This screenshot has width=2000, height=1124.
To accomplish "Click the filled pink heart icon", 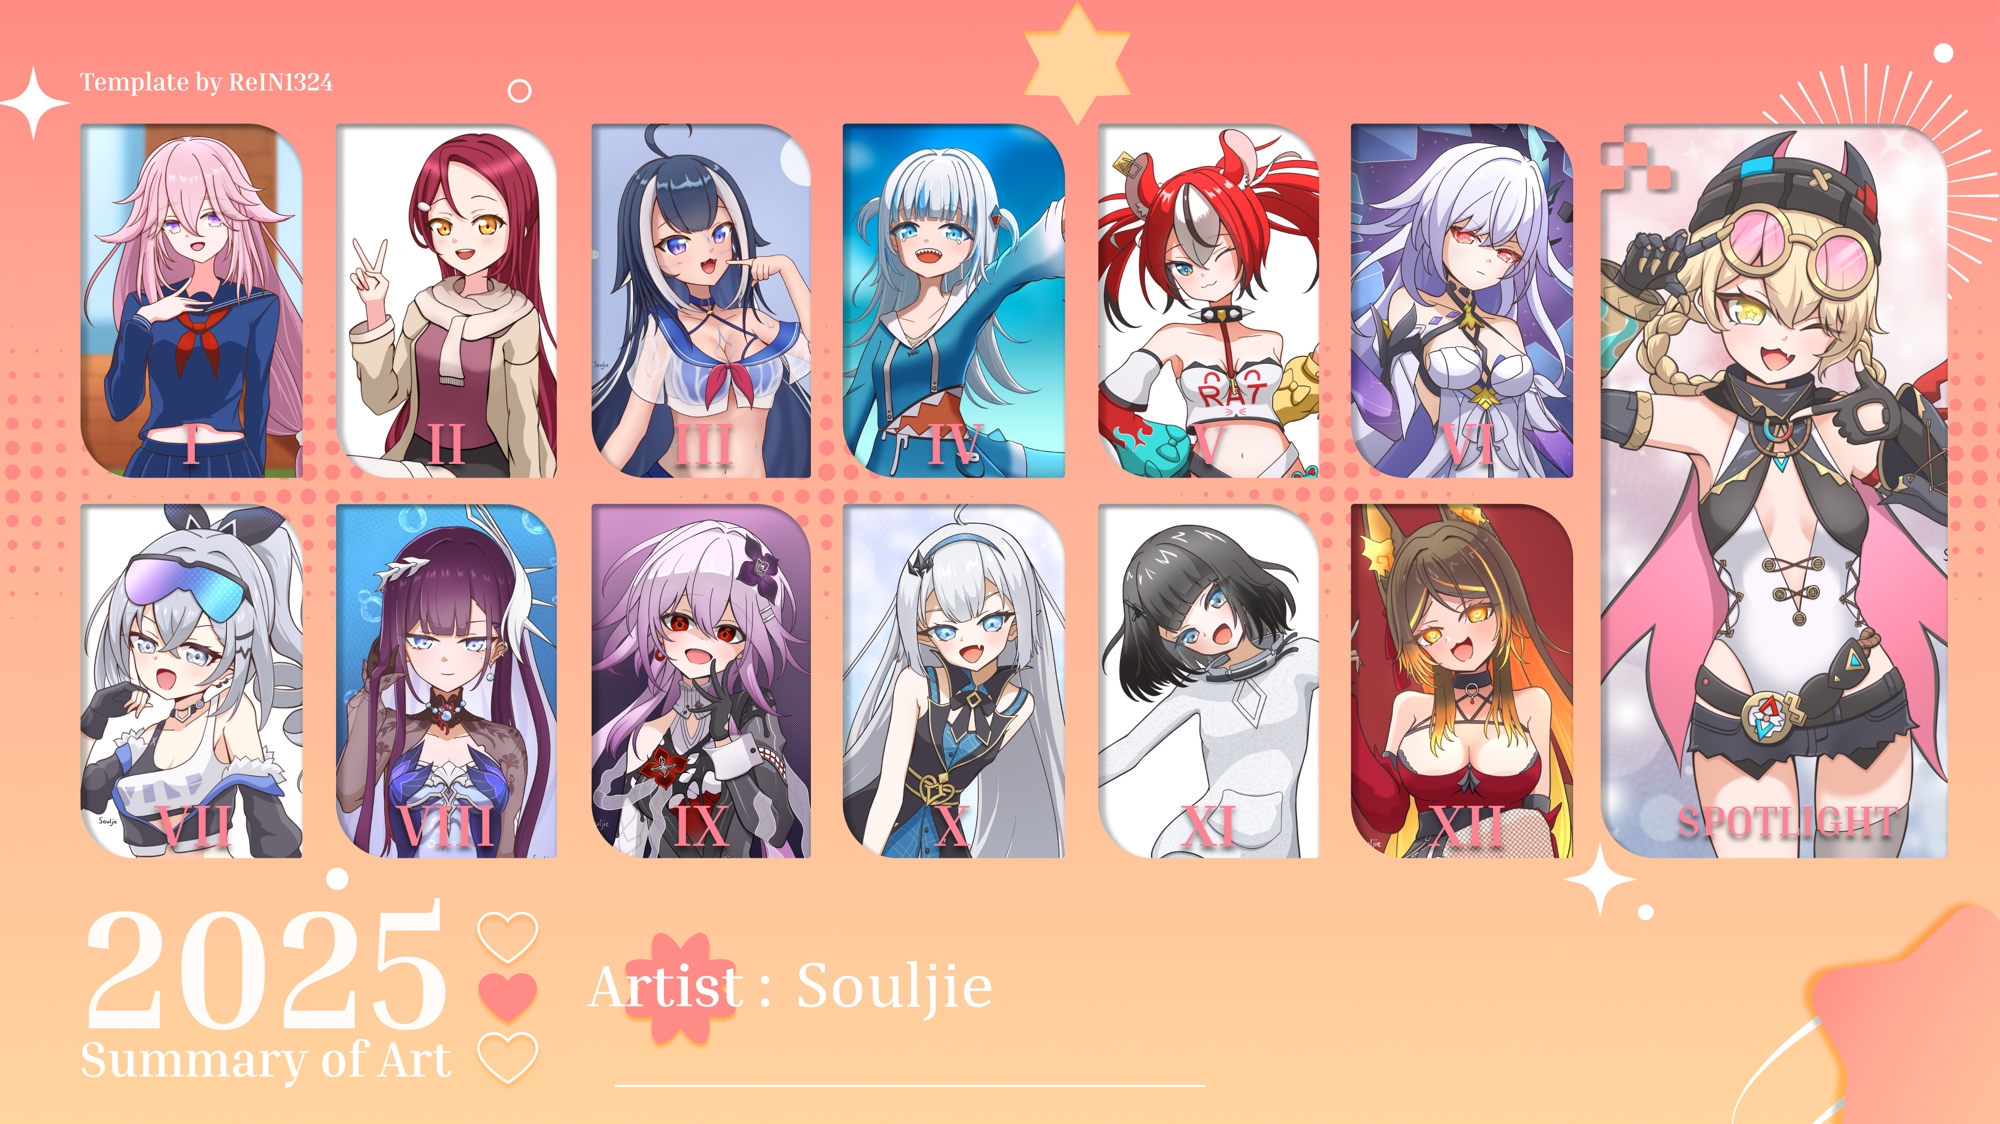I will 508,996.
